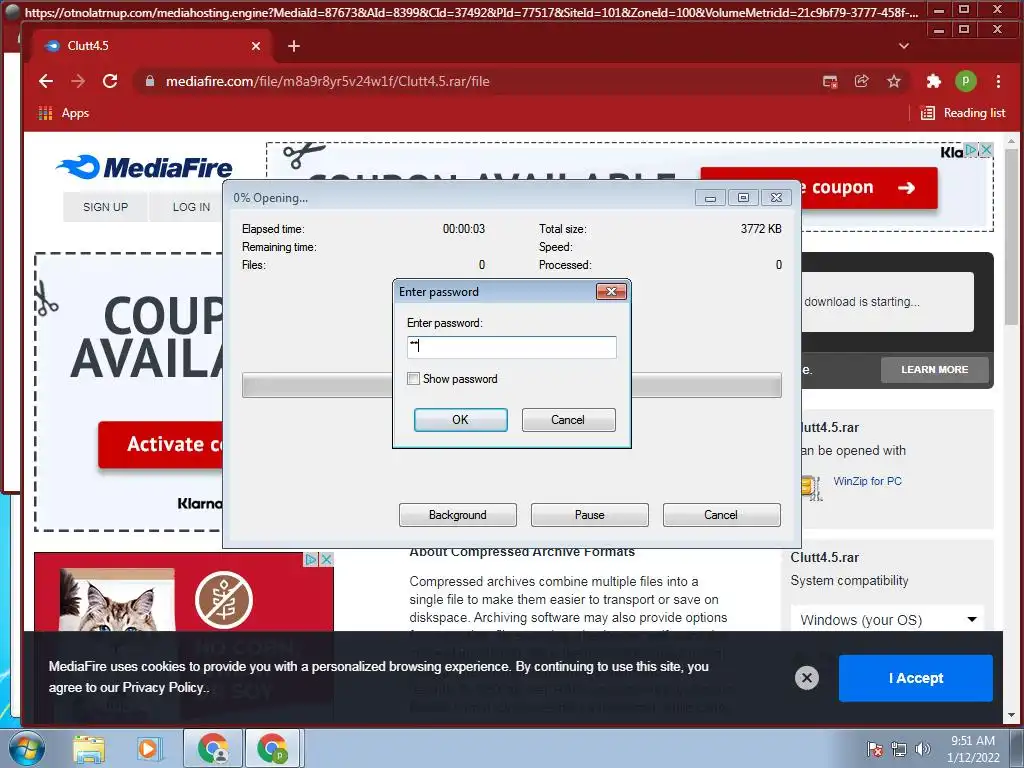Tick the Show password checkbox
This screenshot has height=768, width=1024.
413,379
